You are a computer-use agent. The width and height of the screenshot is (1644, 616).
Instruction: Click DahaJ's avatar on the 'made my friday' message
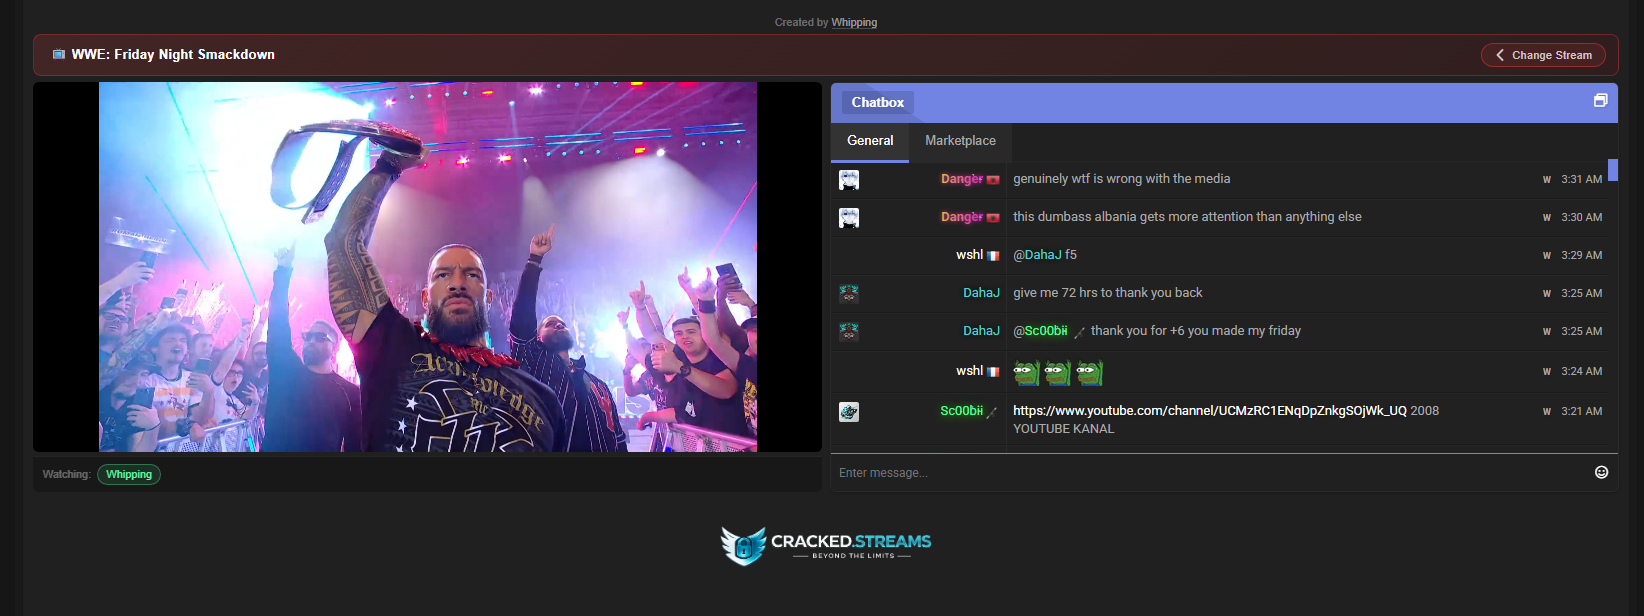pos(849,332)
